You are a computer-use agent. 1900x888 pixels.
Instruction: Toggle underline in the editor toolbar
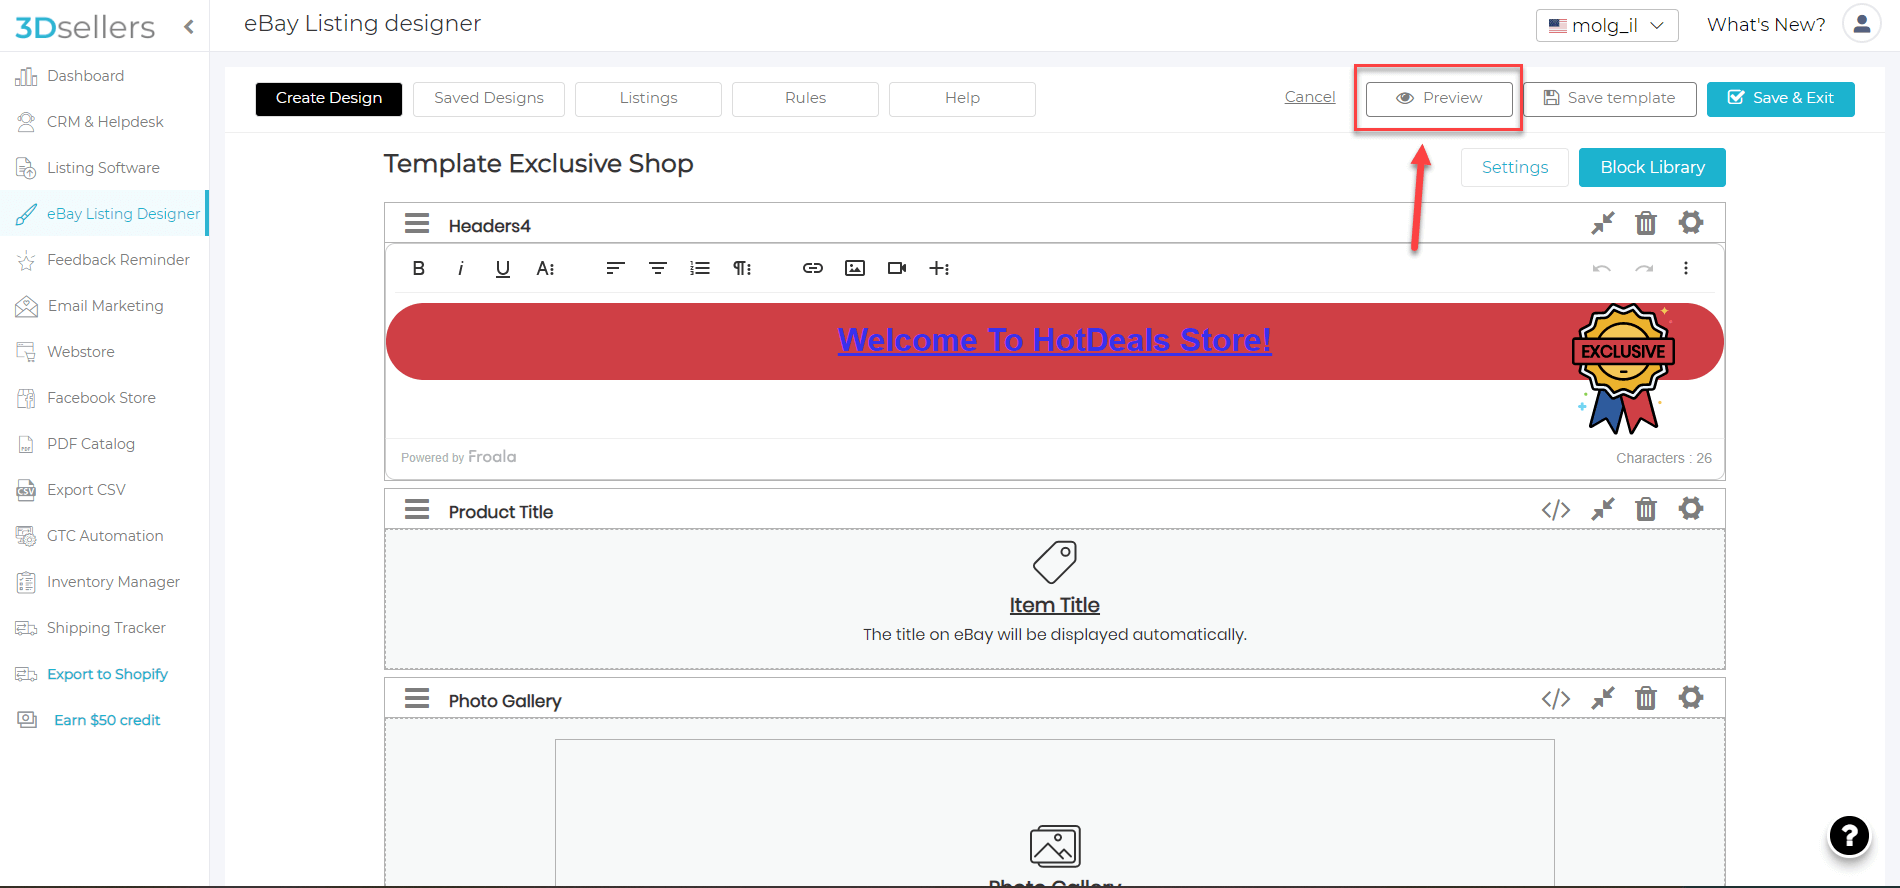coord(503,268)
